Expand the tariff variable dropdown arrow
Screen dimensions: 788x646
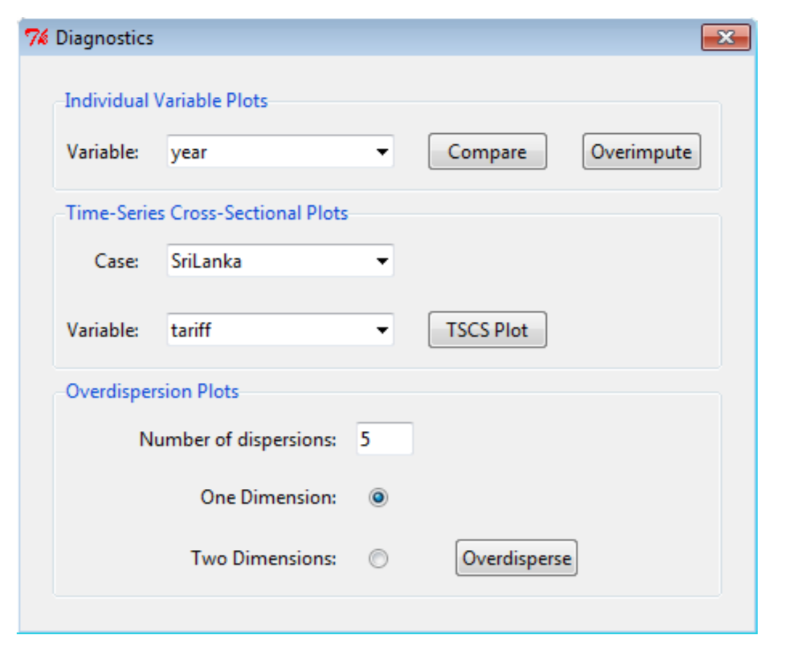pos(381,329)
